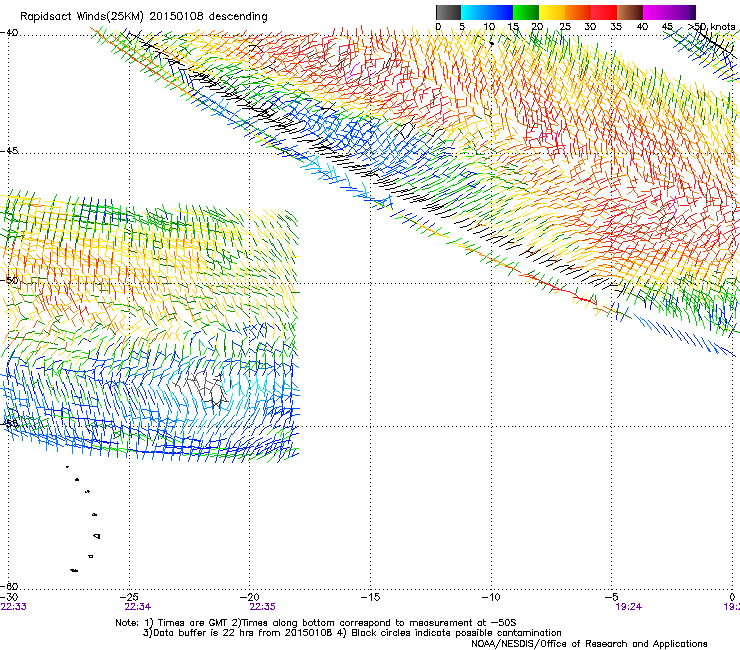
Task: Click the latitude axis label '-60'
Action: point(9,586)
